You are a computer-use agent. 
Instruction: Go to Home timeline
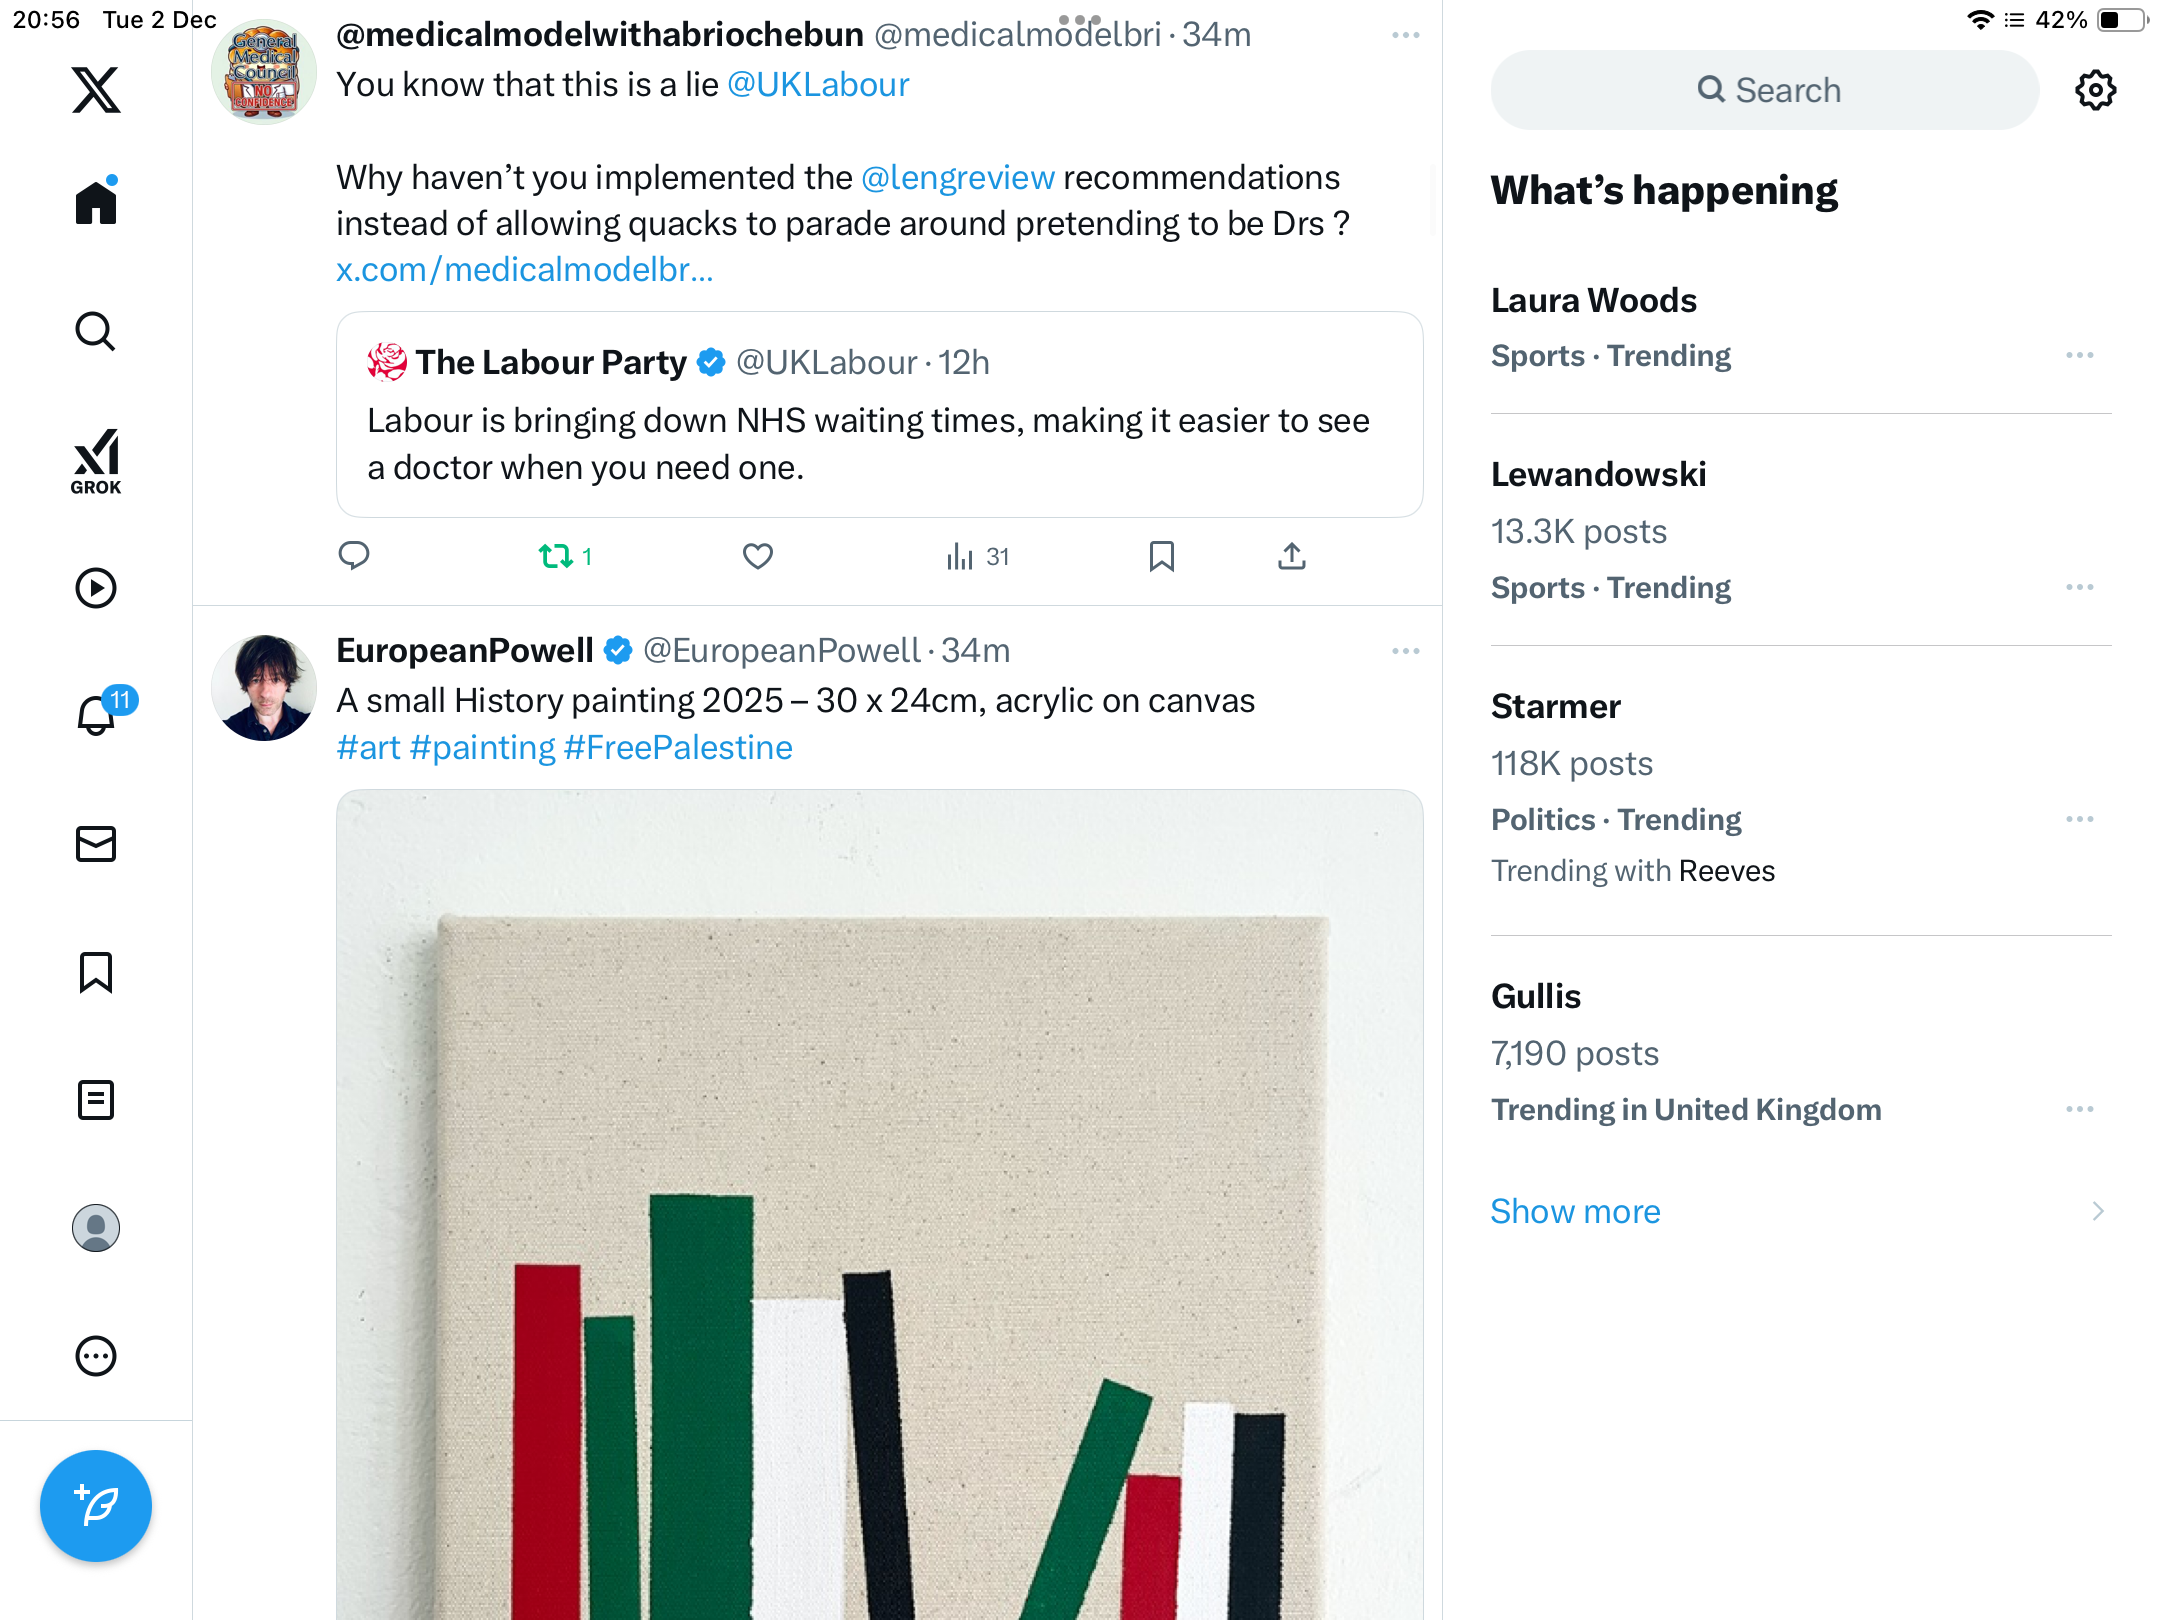pos(96,203)
